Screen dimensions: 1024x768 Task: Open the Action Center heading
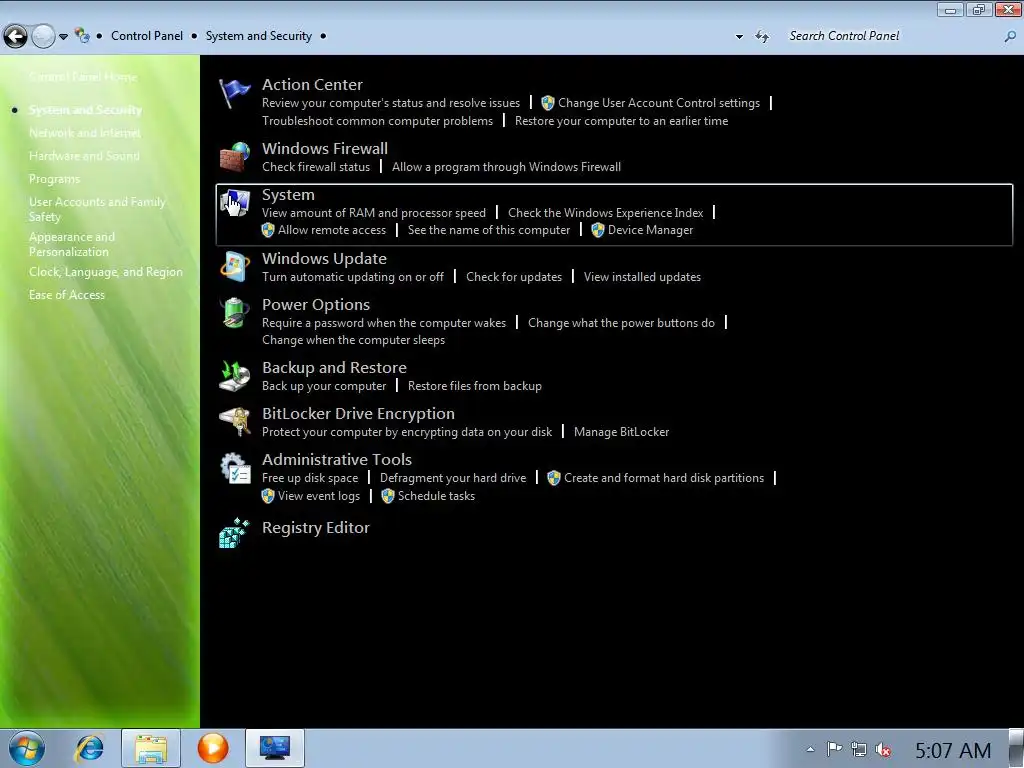(312, 84)
